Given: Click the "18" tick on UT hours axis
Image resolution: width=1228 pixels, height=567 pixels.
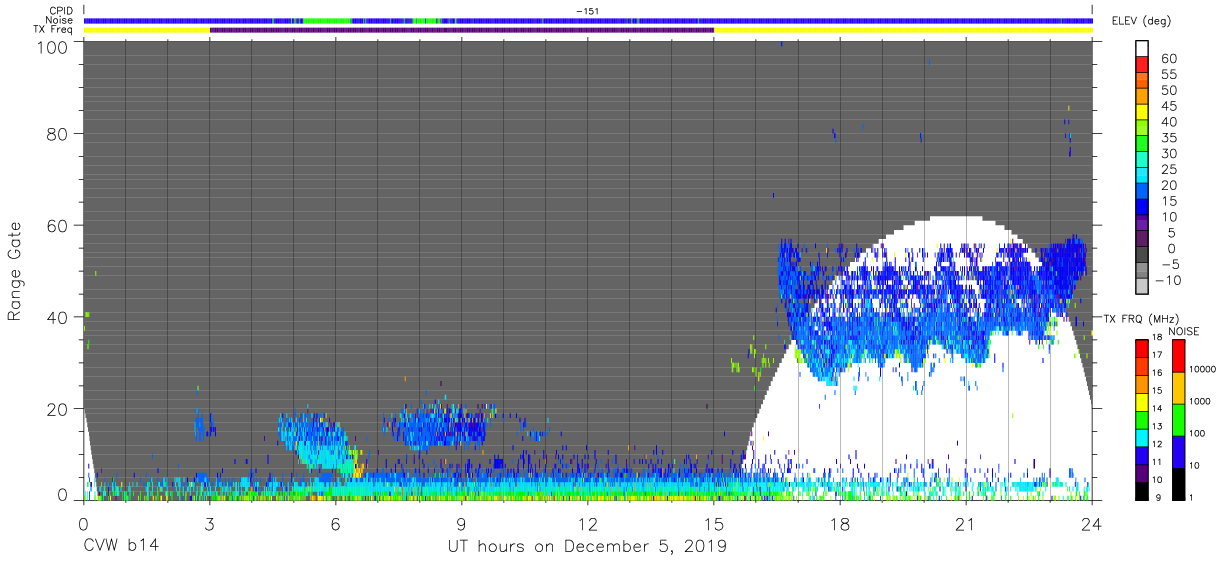Looking at the screenshot, I should (840, 523).
